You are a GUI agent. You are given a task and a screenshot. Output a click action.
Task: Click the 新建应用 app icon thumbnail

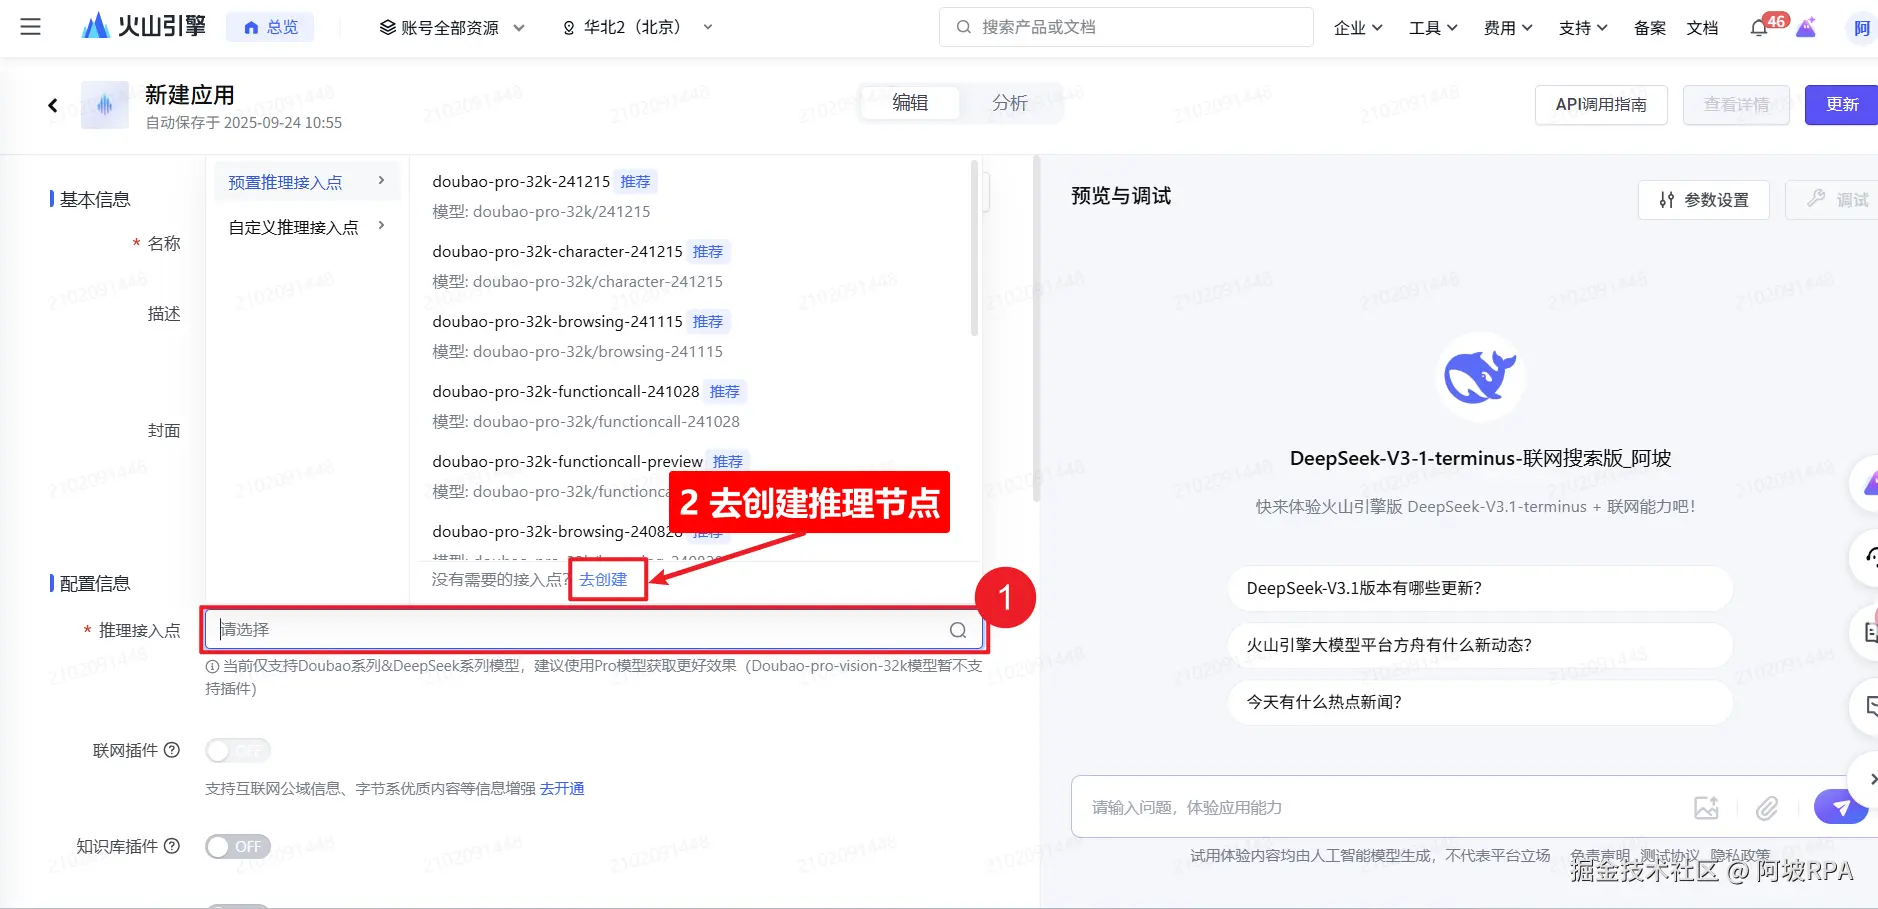pos(105,105)
